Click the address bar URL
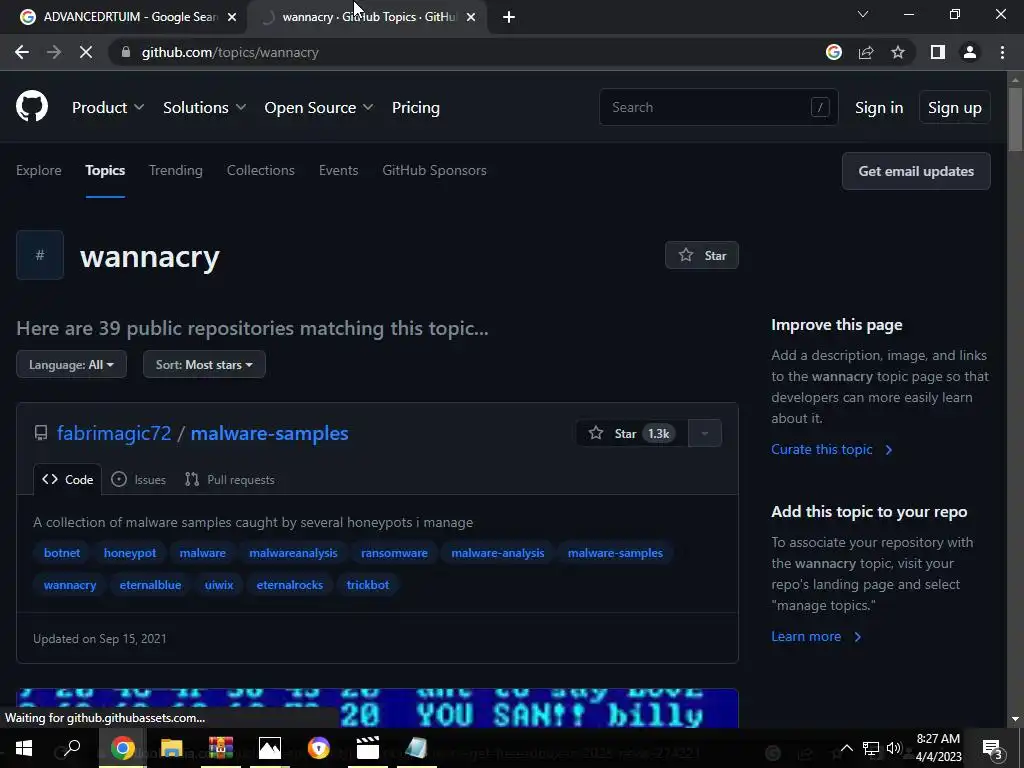Viewport: 1024px width, 768px height. 230,52
